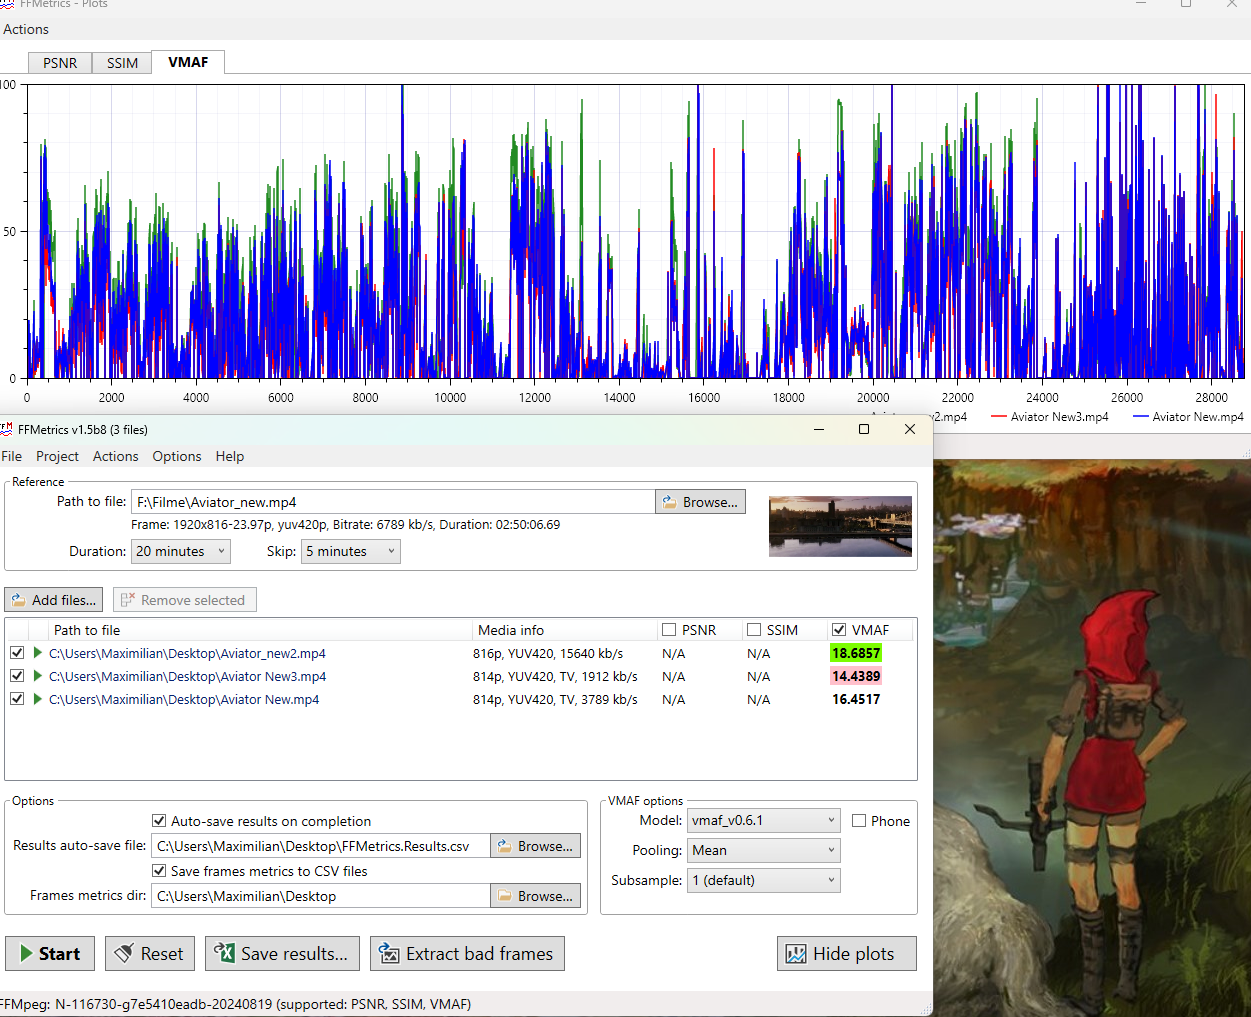This screenshot has height=1017, width=1251.
Task: Click Remove selected button
Action: 184,600
